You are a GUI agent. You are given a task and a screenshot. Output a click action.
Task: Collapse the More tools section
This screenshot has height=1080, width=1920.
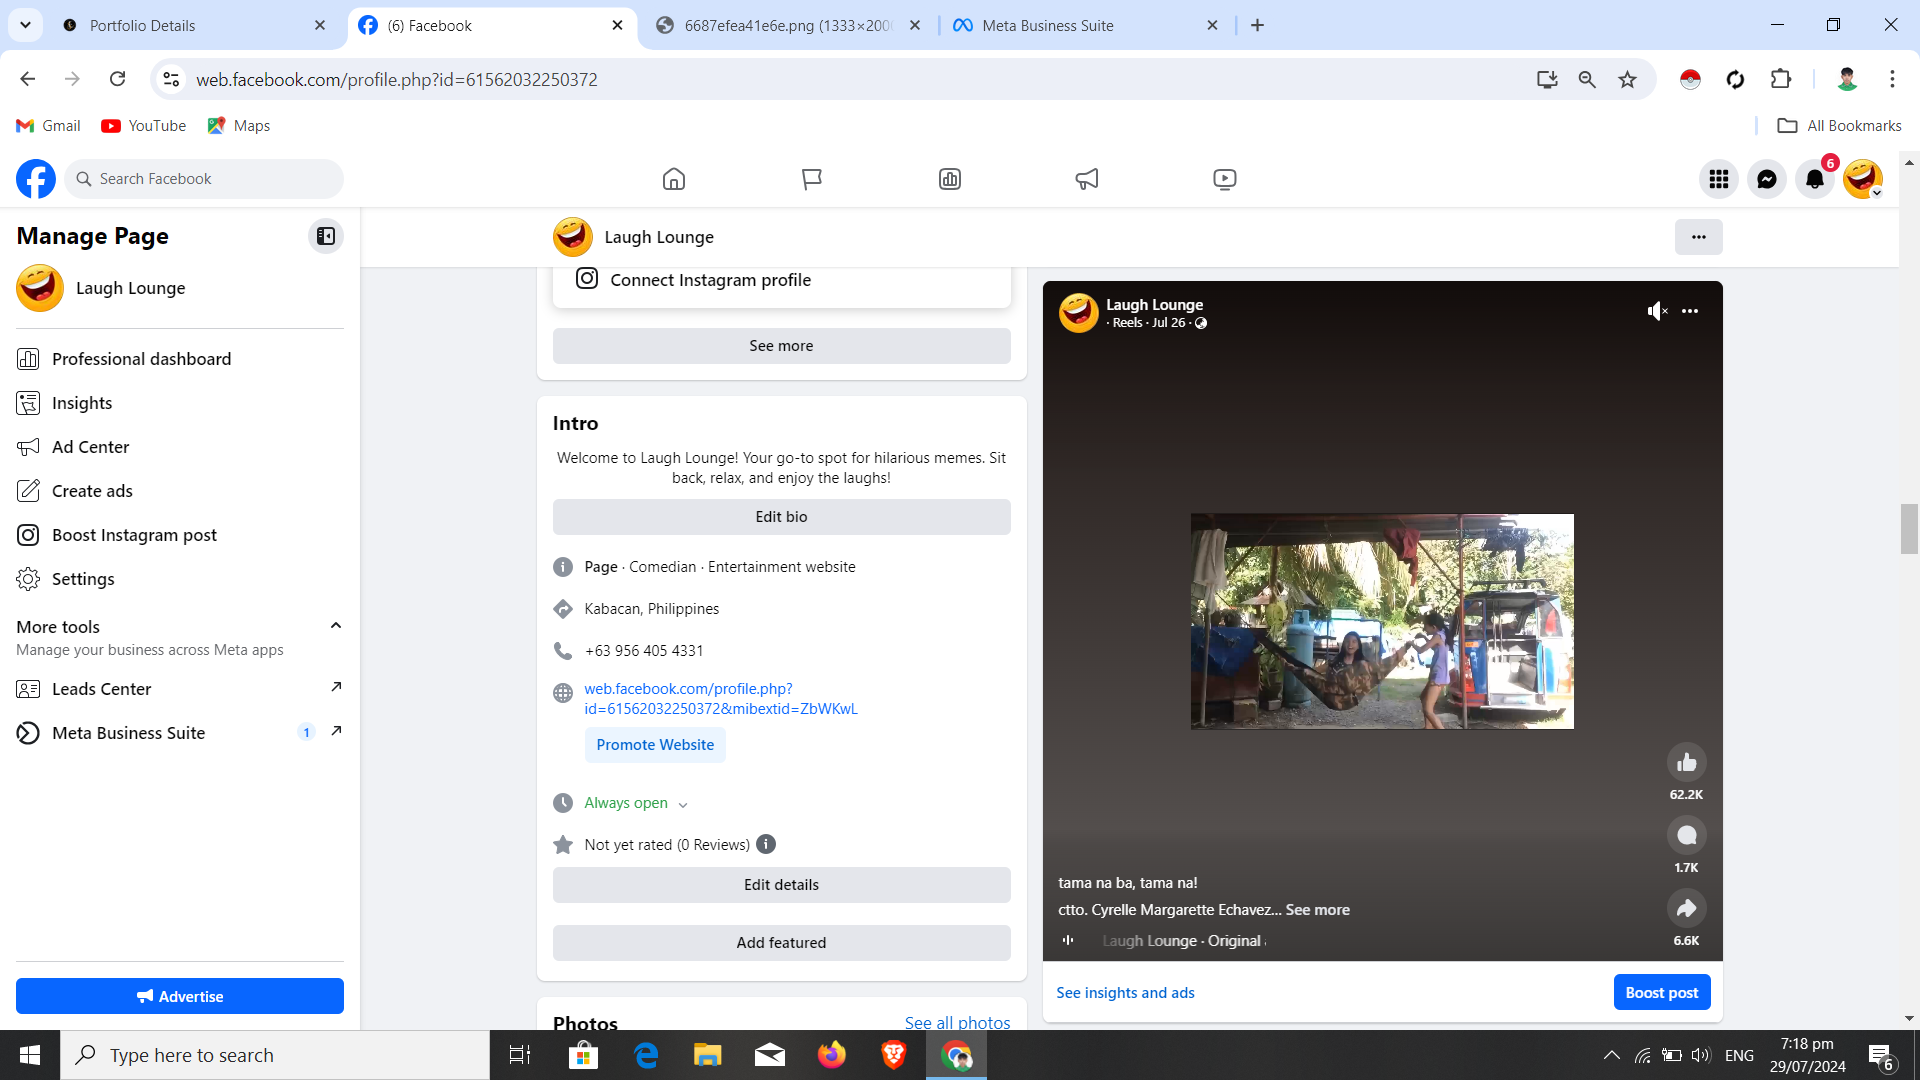tap(336, 626)
